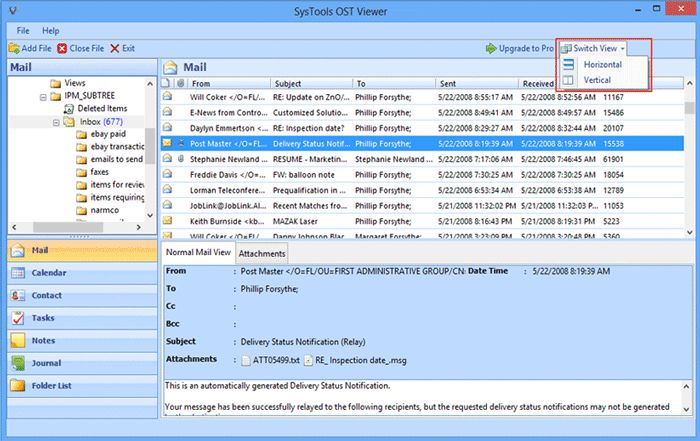700x441 pixels.
Task: Sort by the Sent column header
Action: (476, 83)
